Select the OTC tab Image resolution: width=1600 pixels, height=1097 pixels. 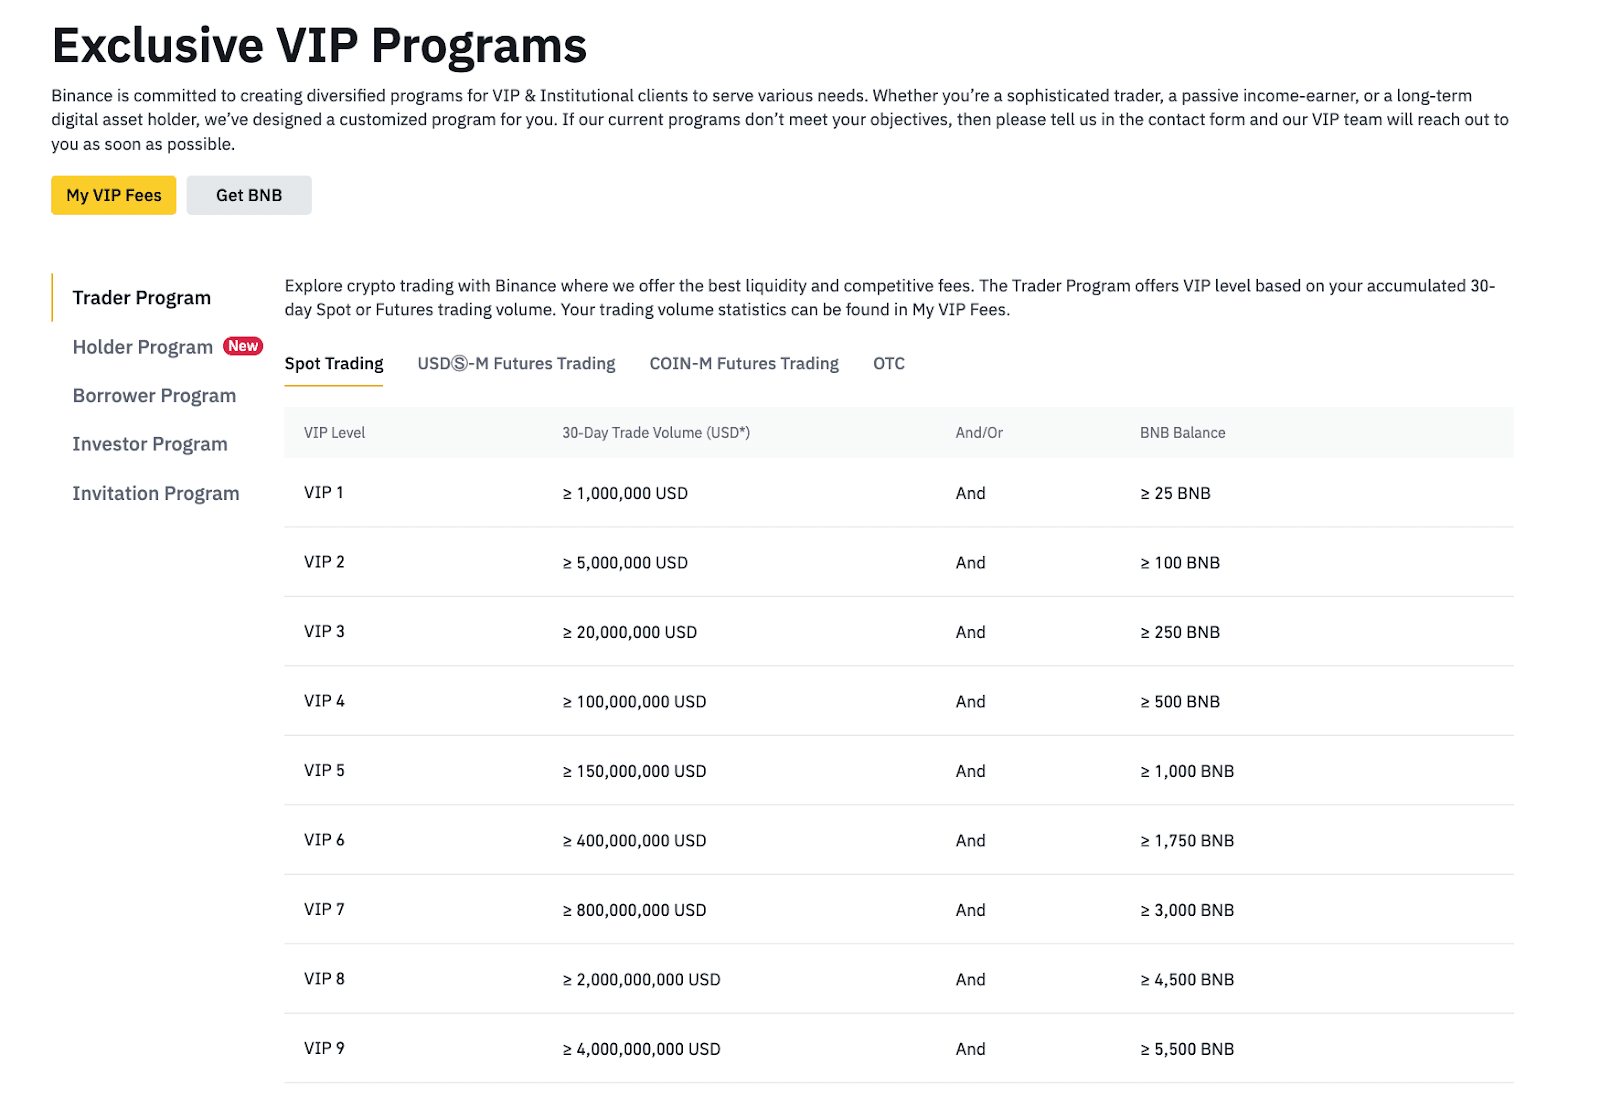coord(888,363)
